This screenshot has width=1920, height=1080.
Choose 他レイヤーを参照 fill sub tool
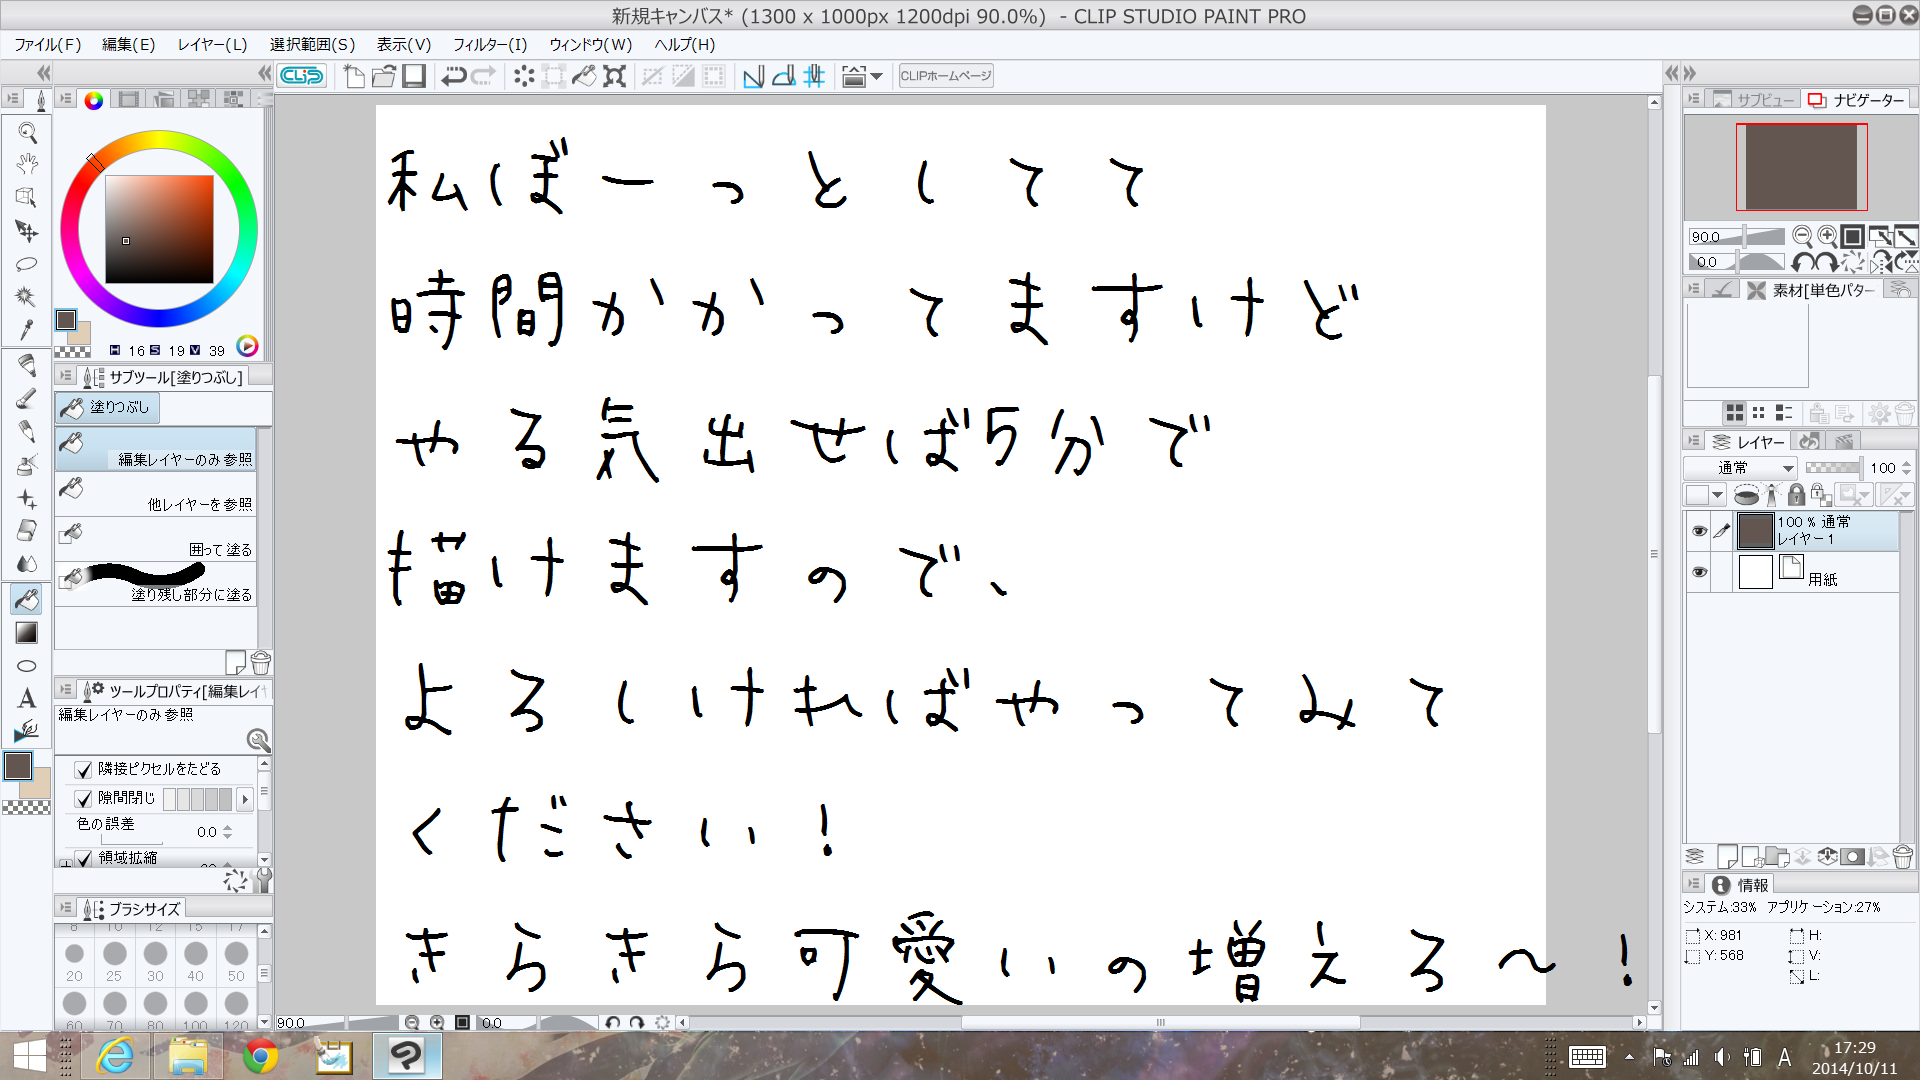coord(157,495)
